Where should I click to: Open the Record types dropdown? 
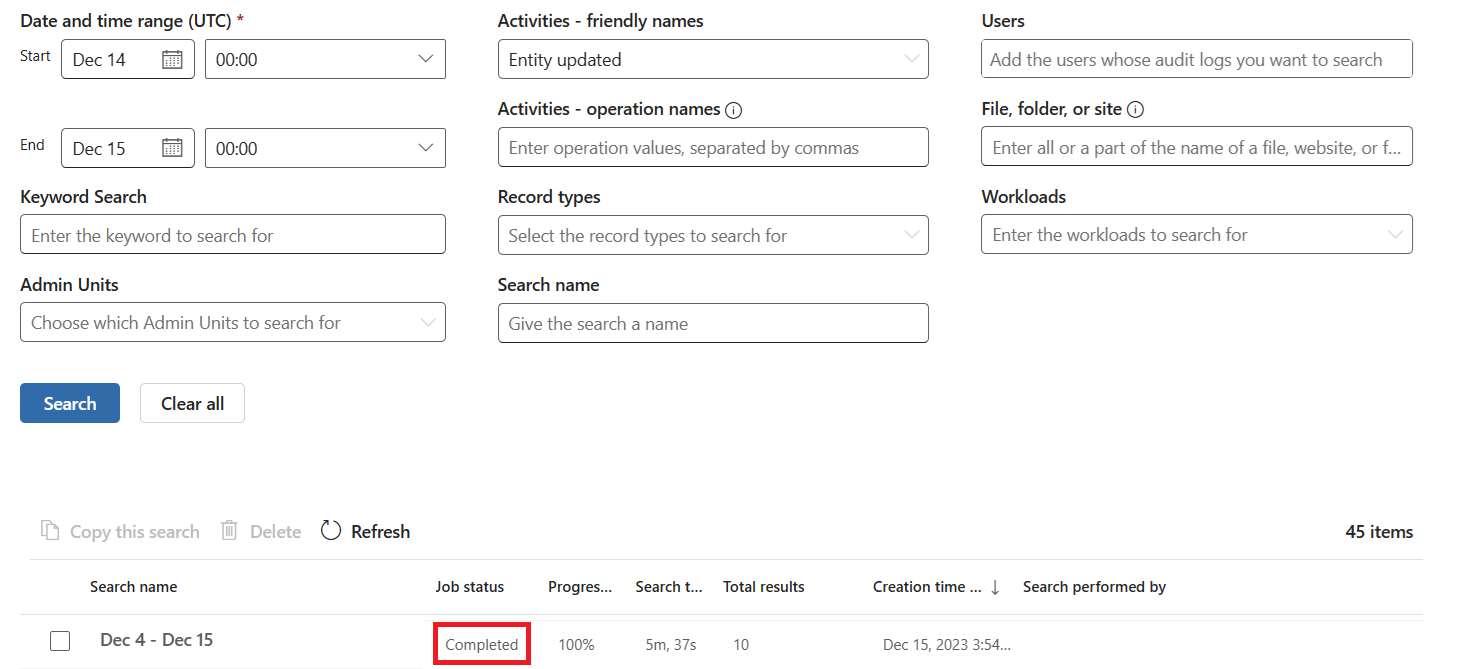(911, 235)
